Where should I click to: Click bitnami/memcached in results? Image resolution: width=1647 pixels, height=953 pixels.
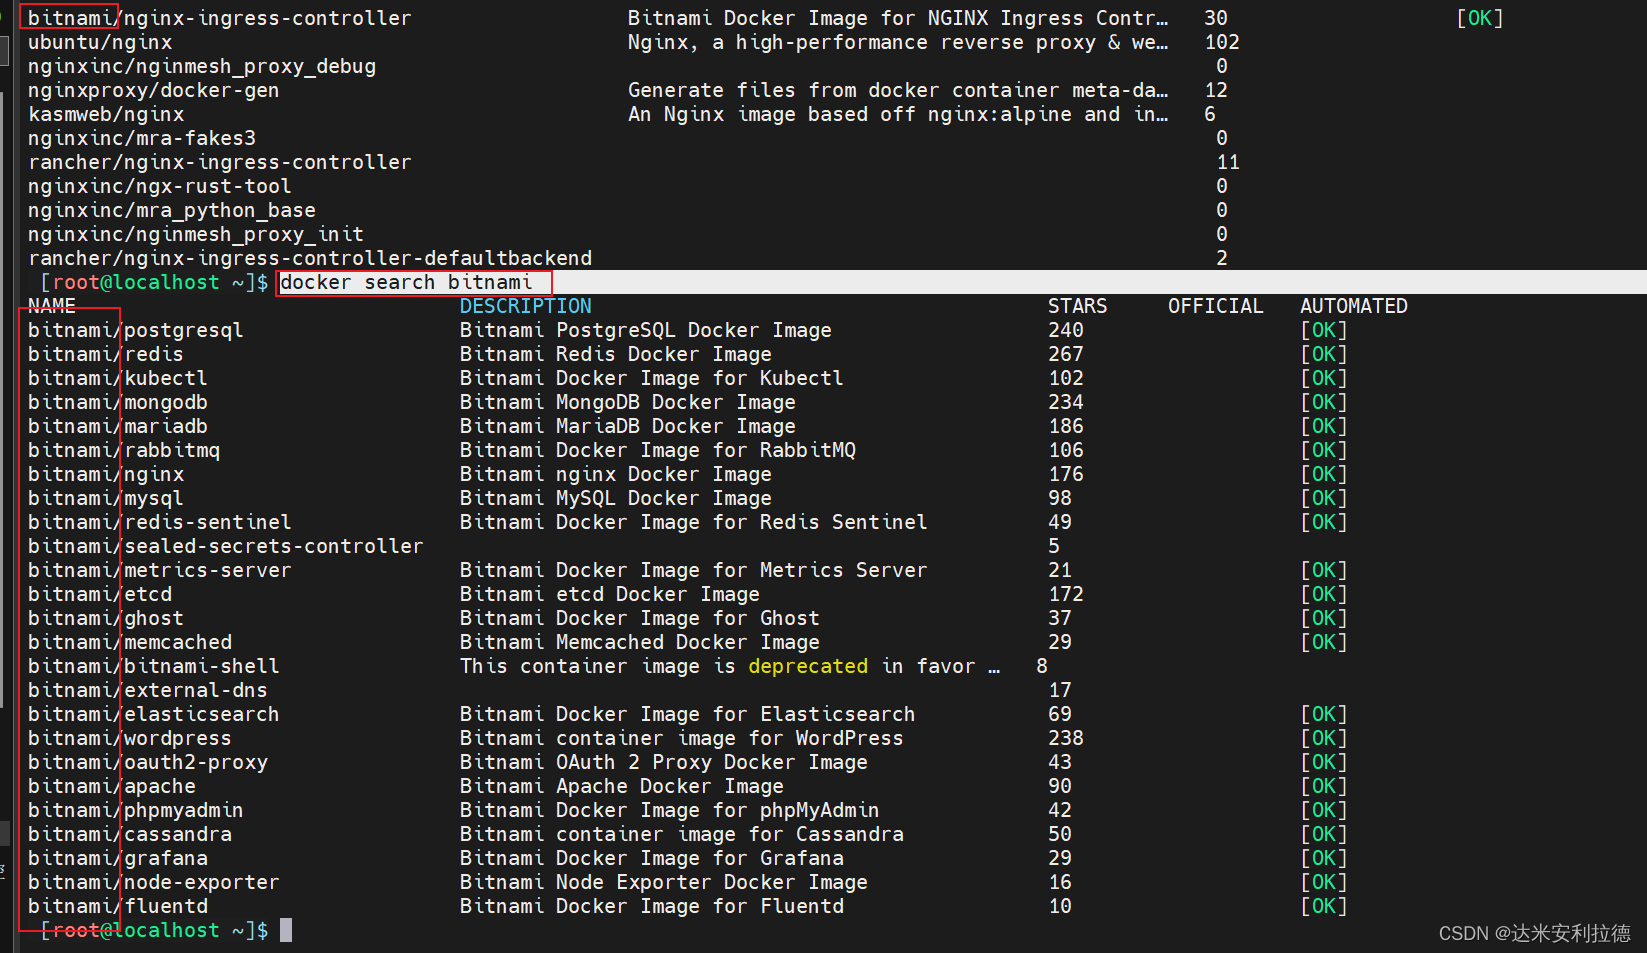(129, 642)
